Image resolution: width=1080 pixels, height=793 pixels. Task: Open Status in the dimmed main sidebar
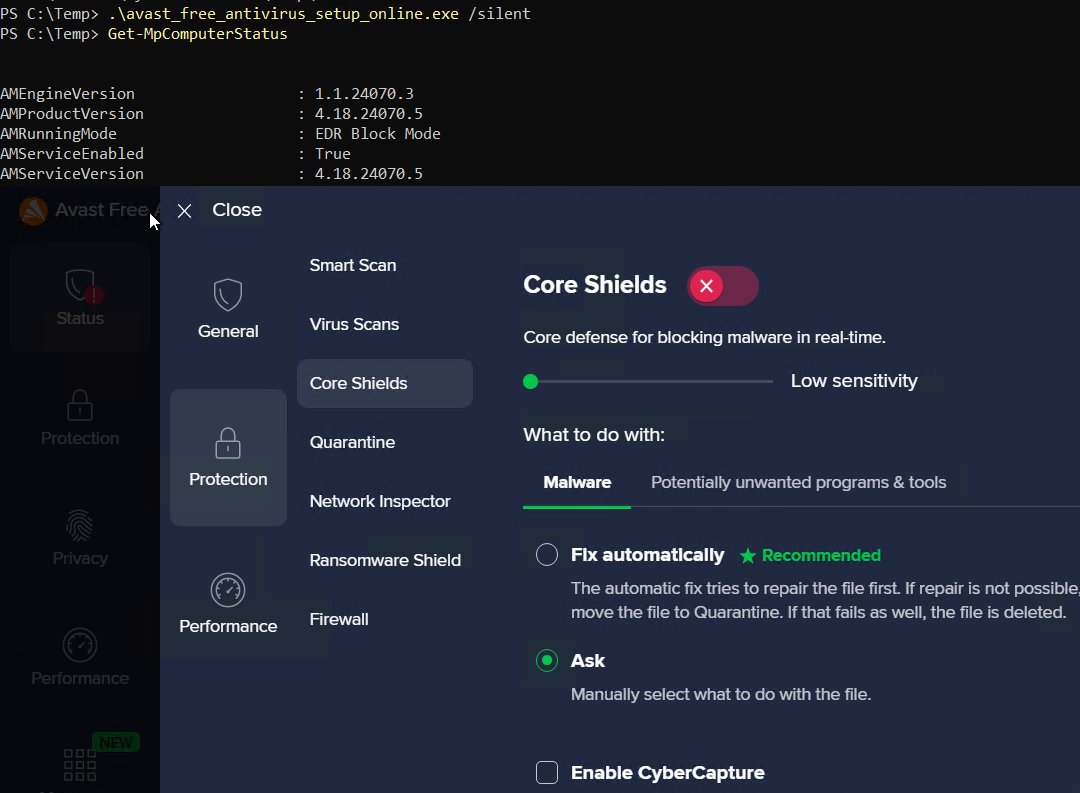click(80, 297)
